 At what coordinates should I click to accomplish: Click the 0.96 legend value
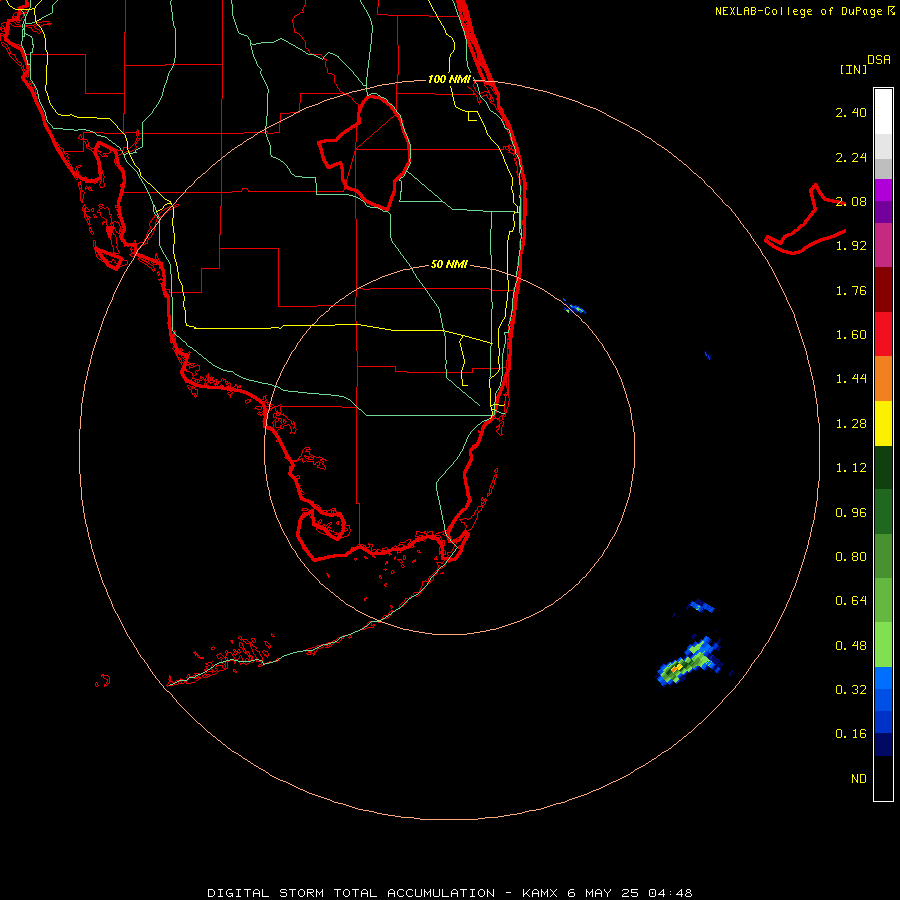pyautogui.click(x=851, y=513)
